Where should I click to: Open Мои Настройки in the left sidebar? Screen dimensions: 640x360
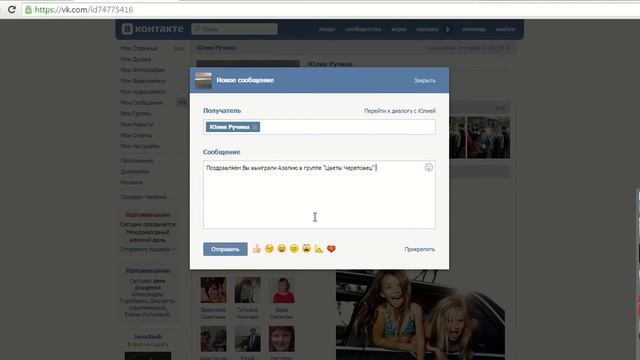click(x=140, y=146)
